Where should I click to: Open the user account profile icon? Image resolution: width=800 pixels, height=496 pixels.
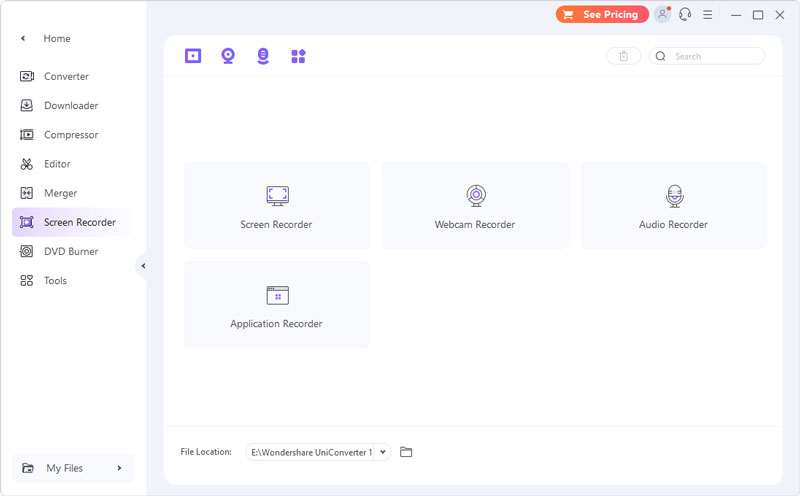[x=662, y=14]
